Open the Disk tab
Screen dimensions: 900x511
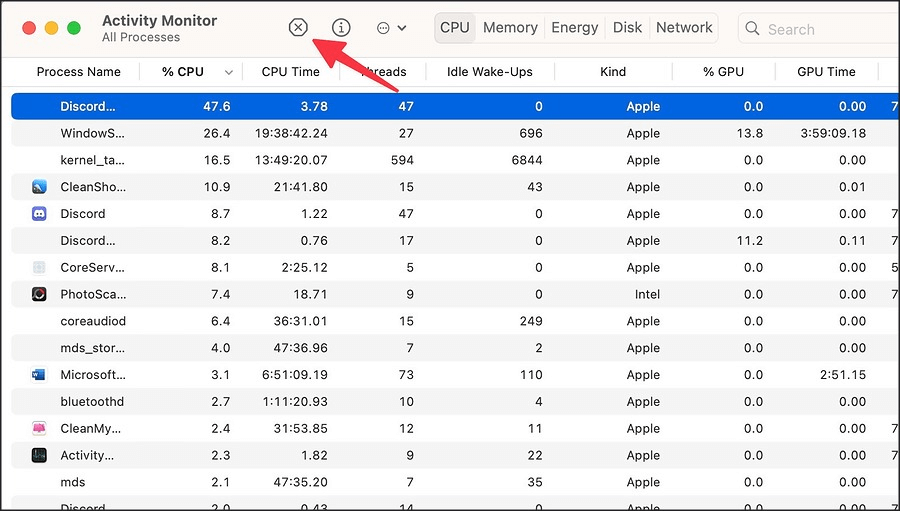628,28
